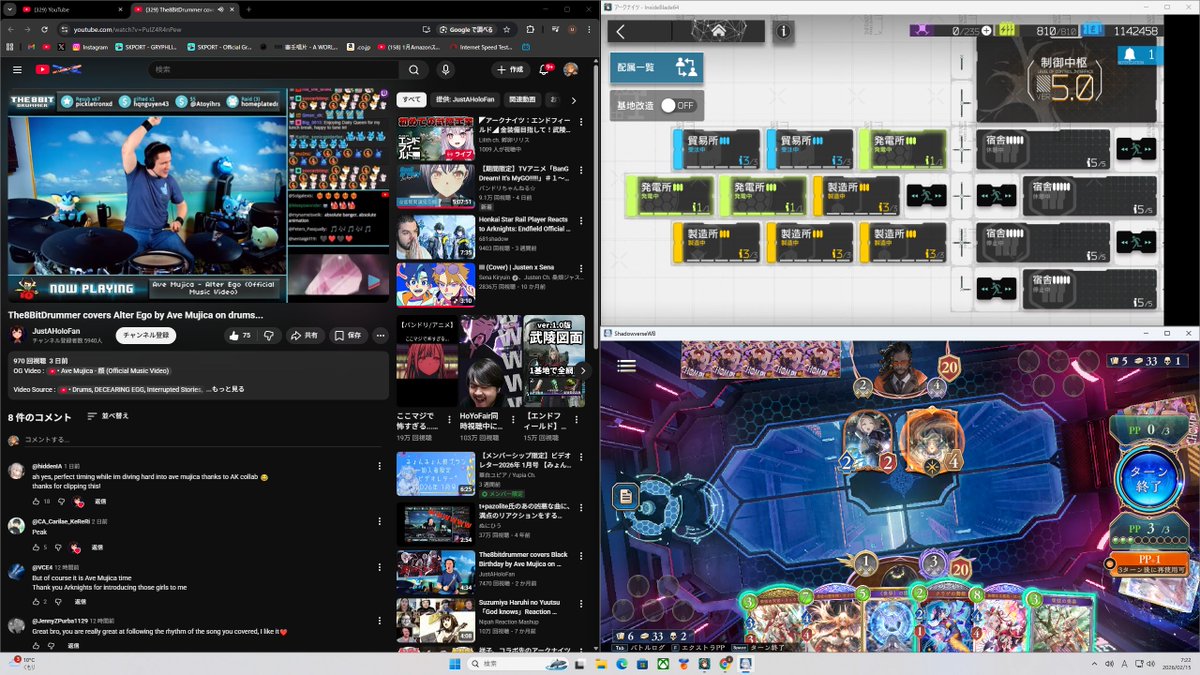Open Chrome from the Windows taskbar
The image size is (1200, 675).
tap(725, 664)
